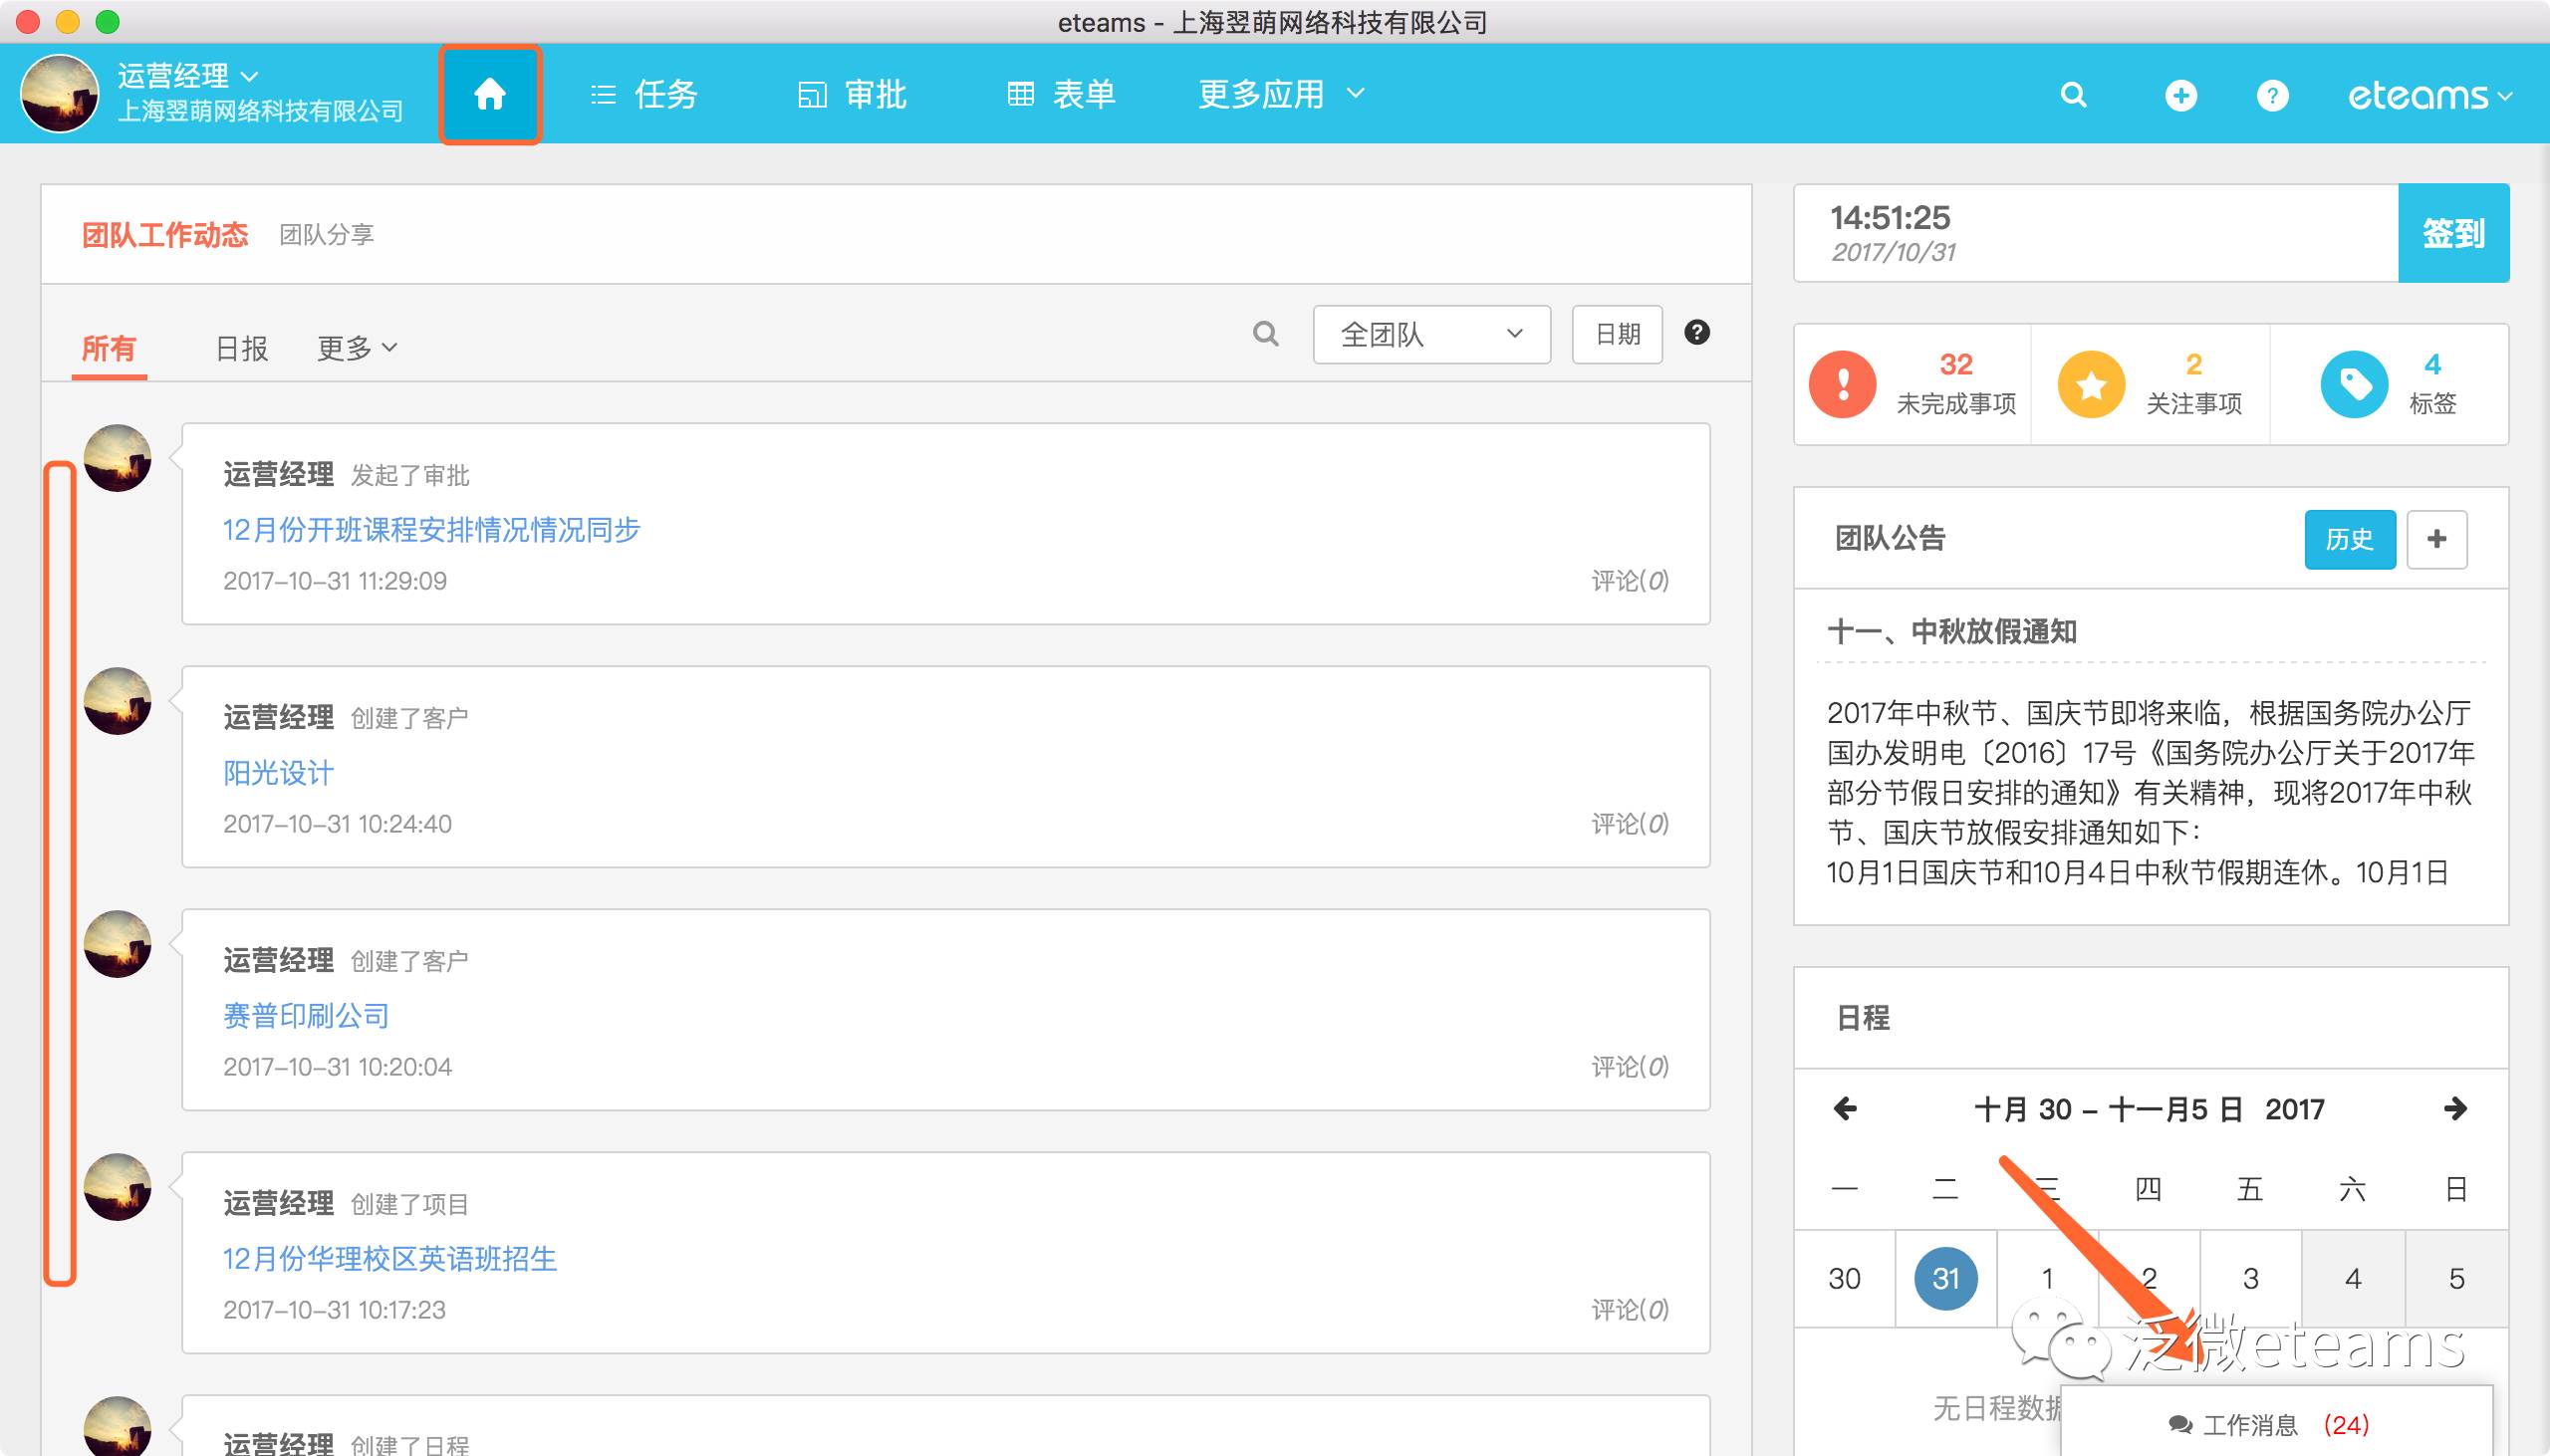
Task: Click the plus create icon in header
Action: click(2180, 95)
